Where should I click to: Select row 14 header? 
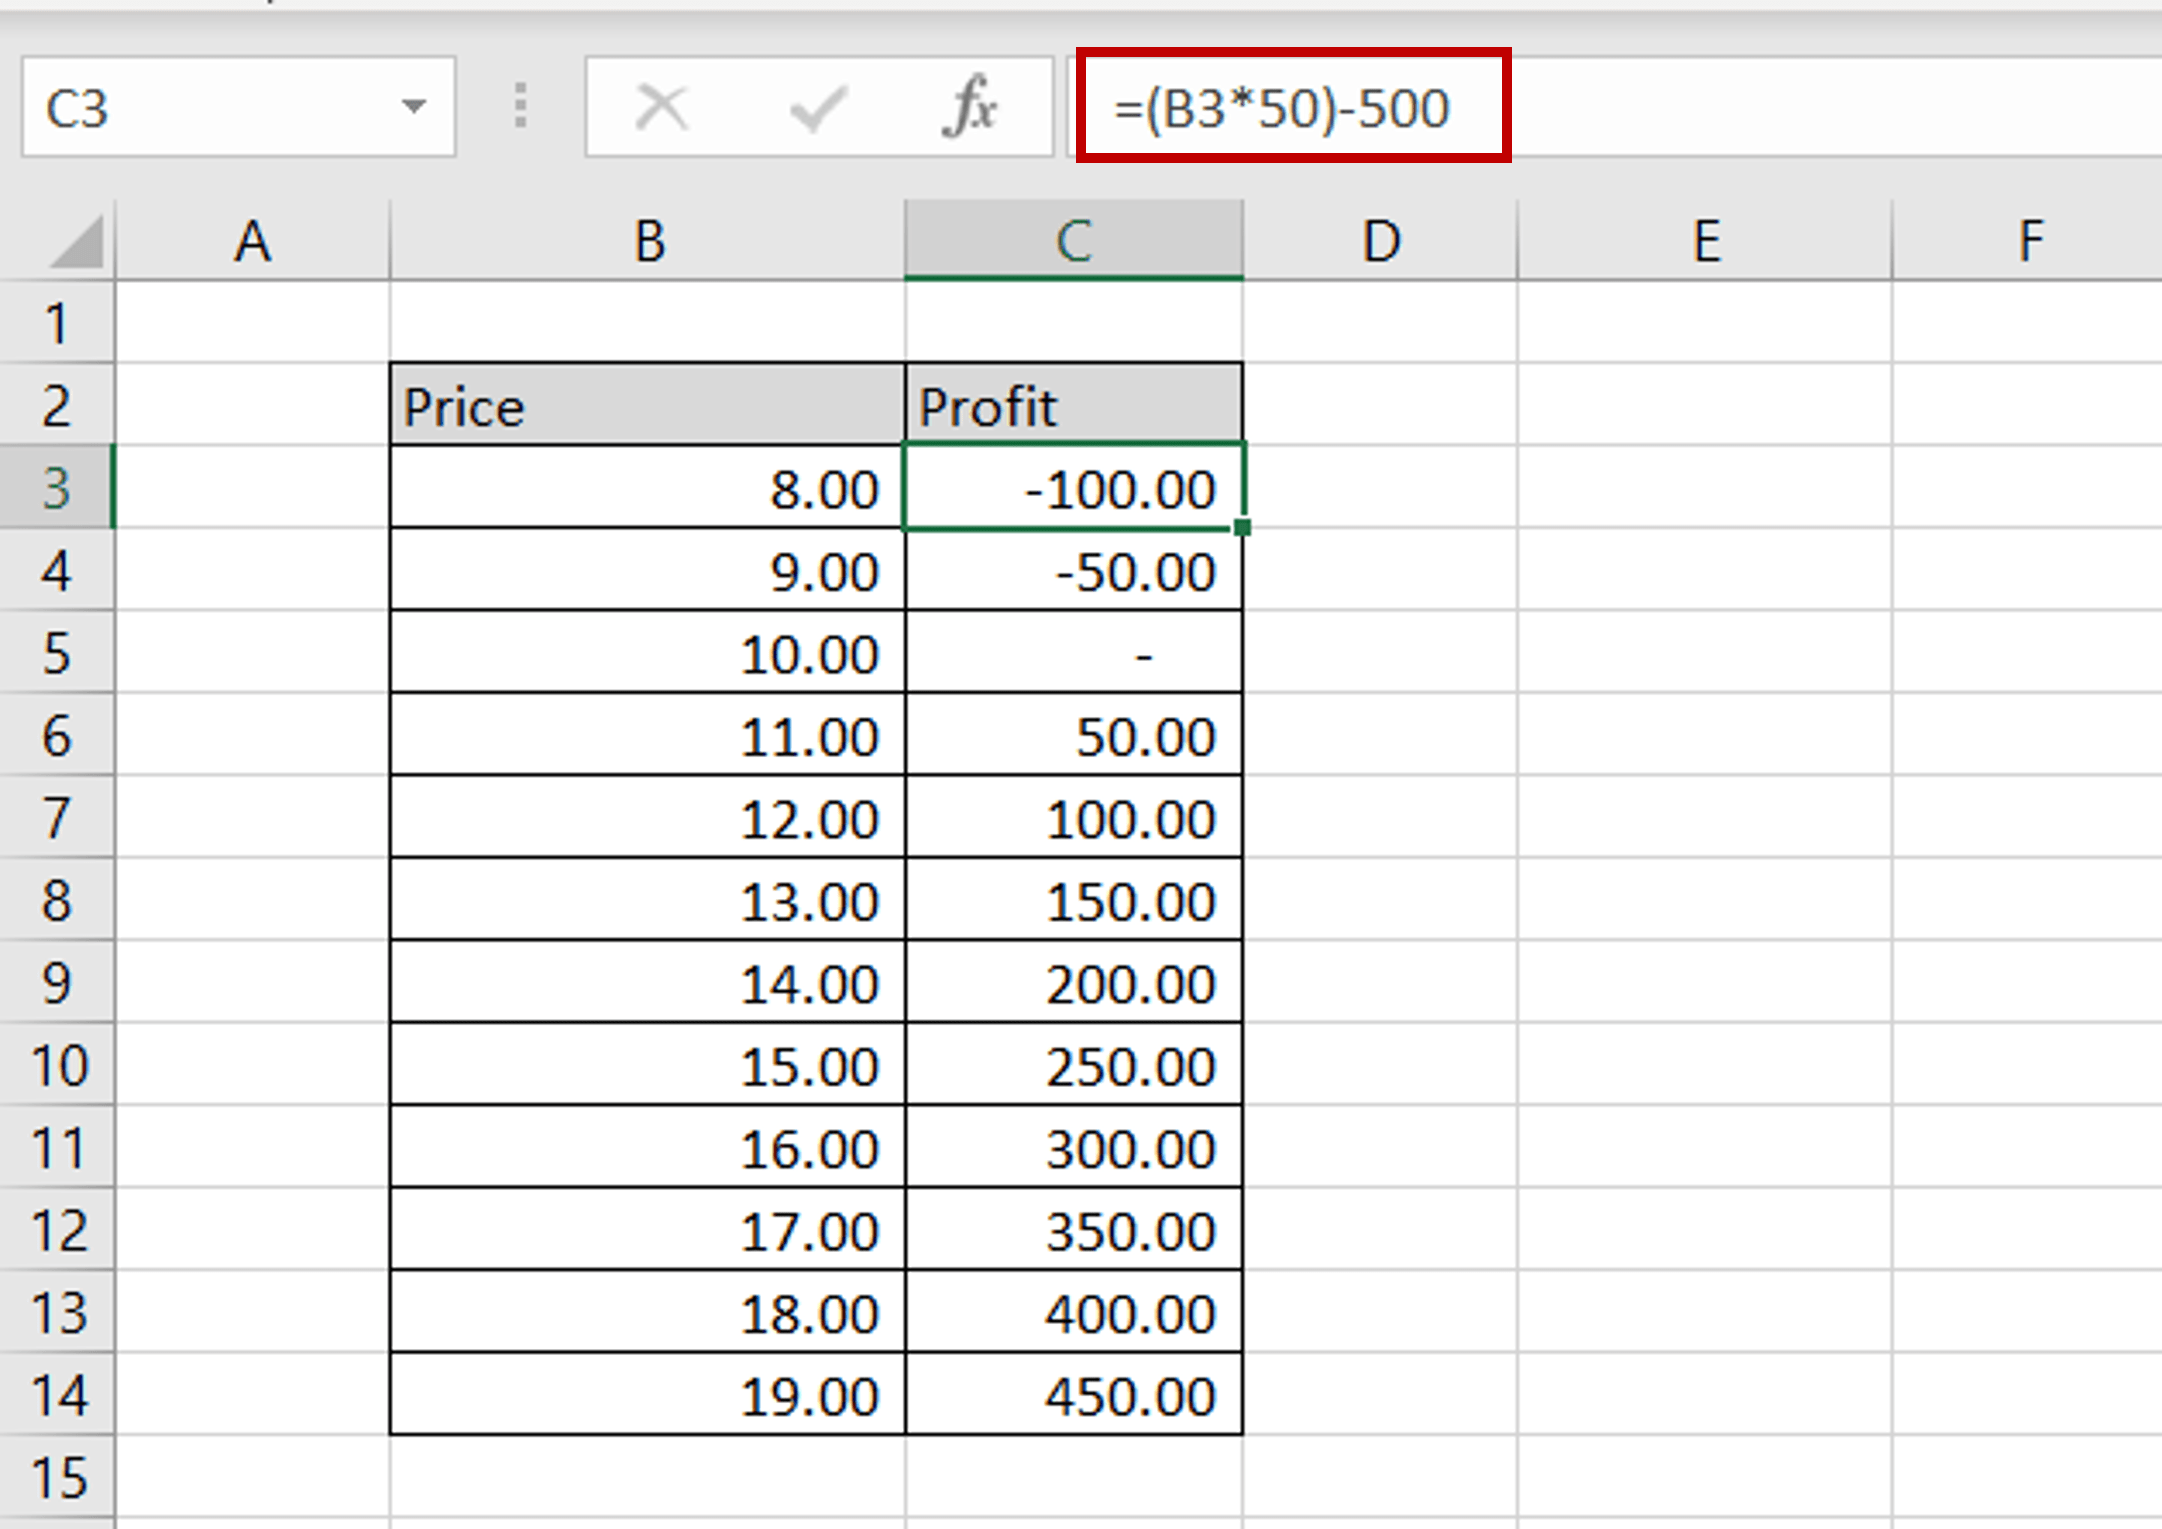[57, 1395]
